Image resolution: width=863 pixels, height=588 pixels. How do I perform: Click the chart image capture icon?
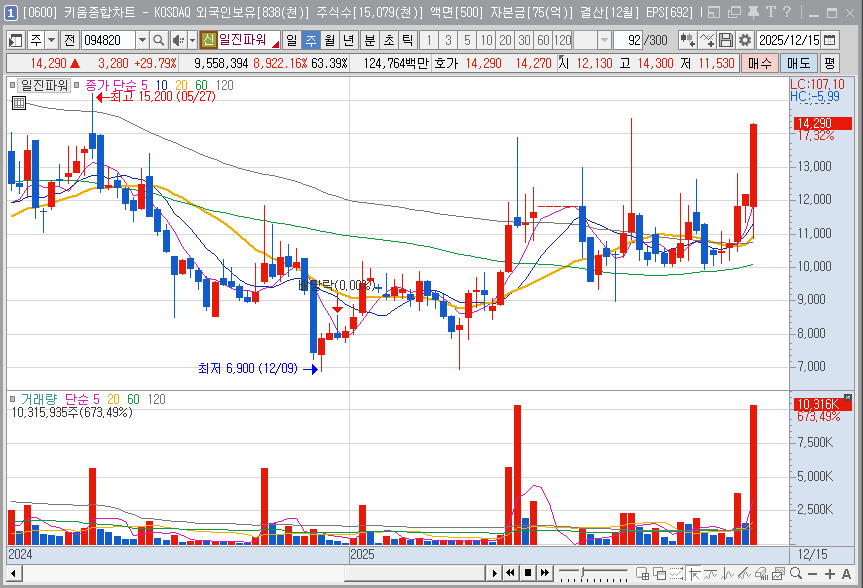pyautogui.click(x=778, y=574)
